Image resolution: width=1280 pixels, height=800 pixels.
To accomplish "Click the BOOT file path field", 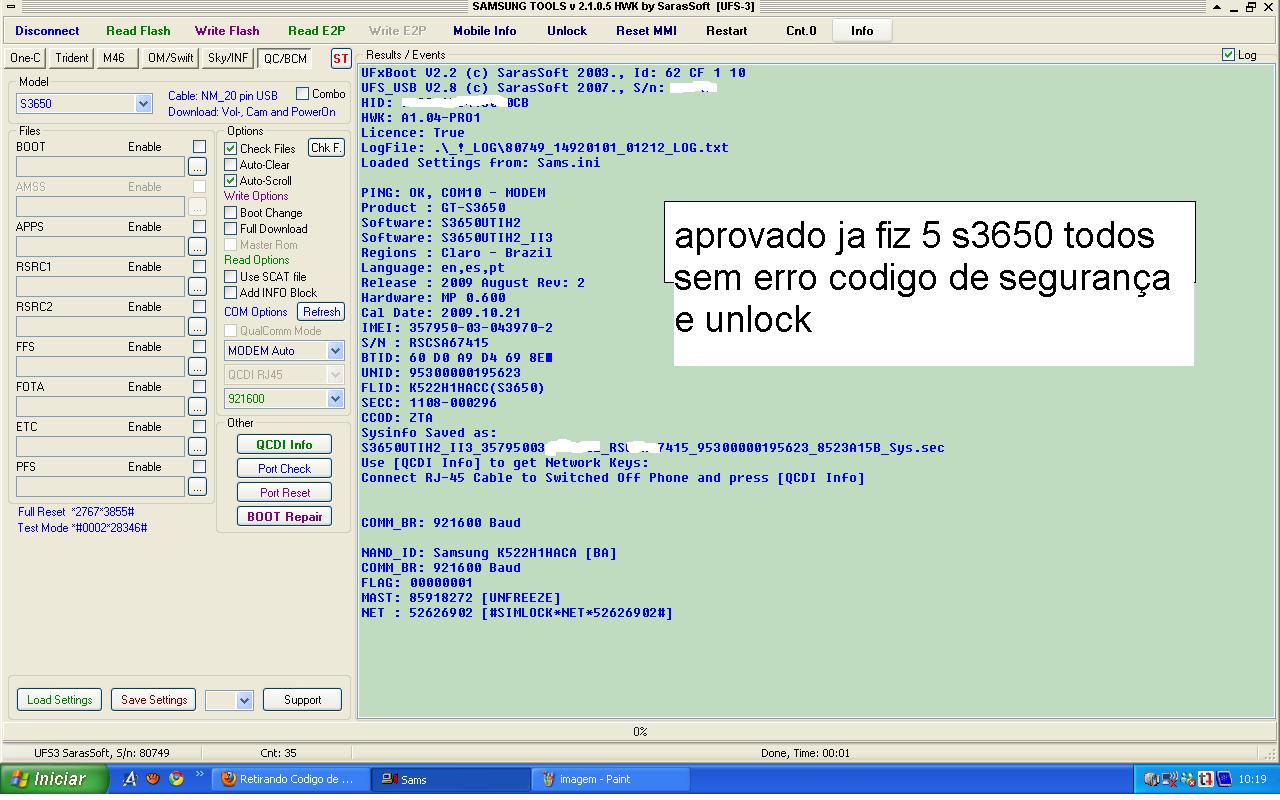I will click(x=100, y=166).
